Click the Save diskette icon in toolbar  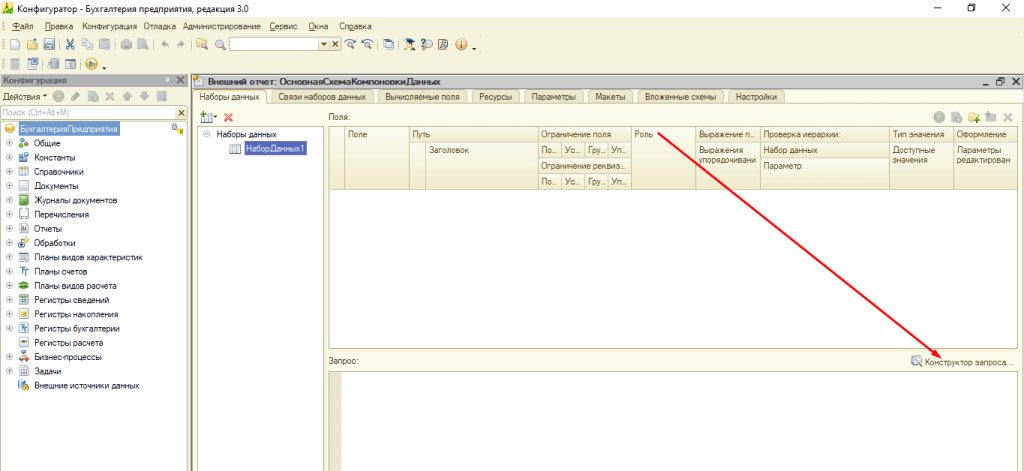pos(48,45)
